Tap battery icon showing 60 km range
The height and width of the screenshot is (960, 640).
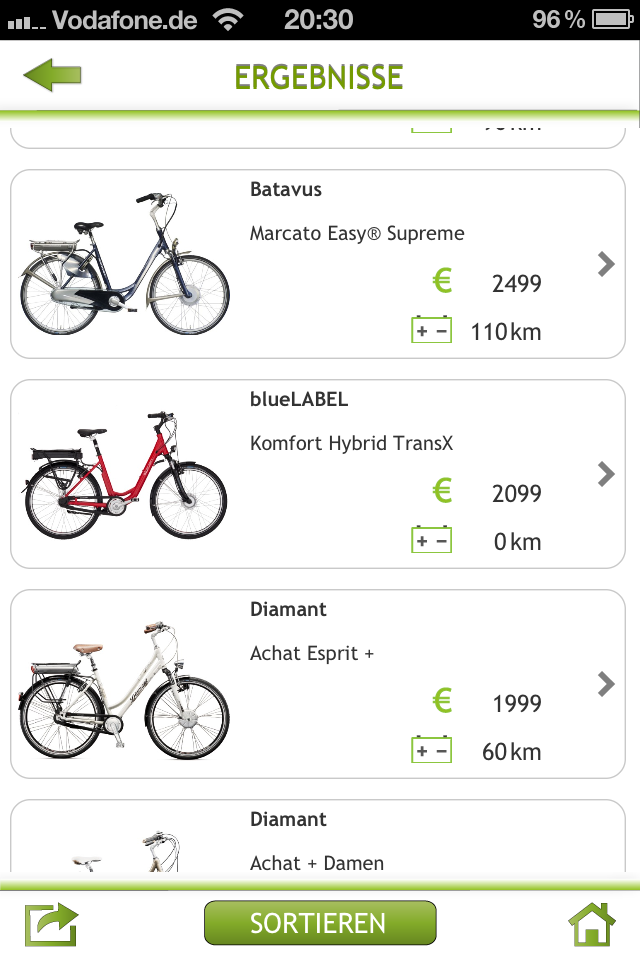(x=431, y=750)
